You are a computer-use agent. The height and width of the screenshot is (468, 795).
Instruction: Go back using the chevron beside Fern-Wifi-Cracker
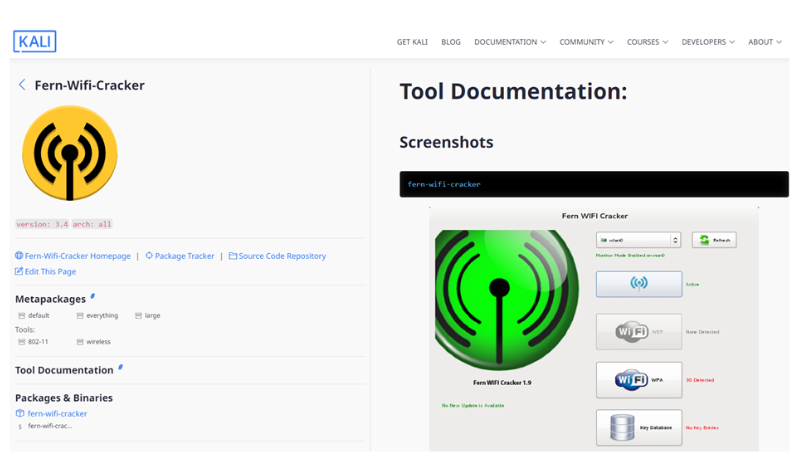(22, 85)
